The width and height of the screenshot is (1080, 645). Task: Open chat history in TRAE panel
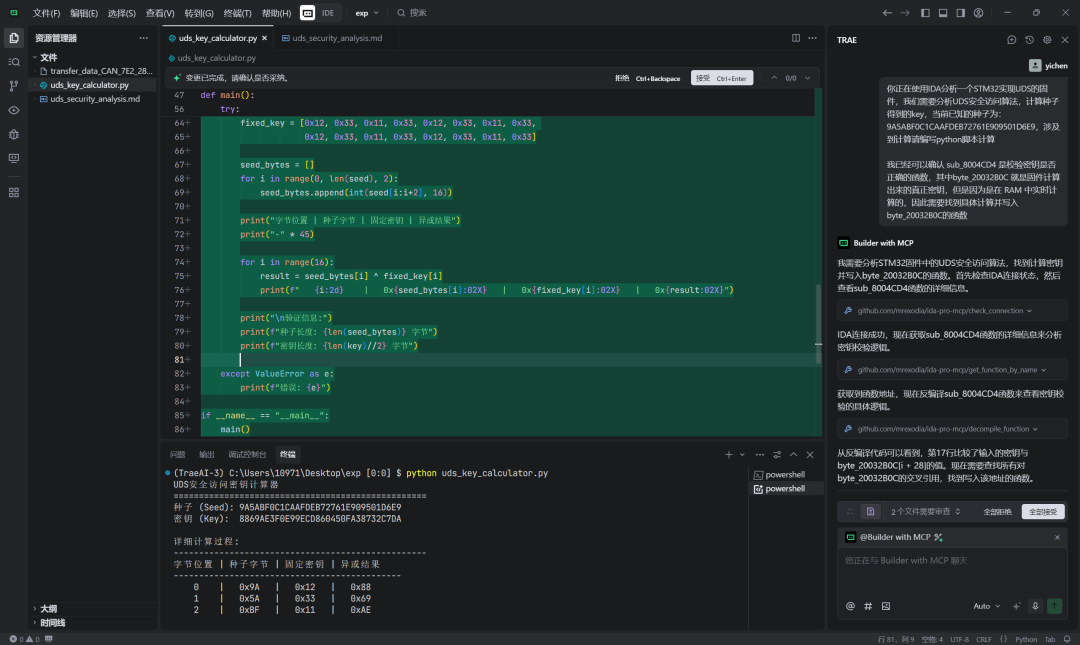click(x=1030, y=40)
